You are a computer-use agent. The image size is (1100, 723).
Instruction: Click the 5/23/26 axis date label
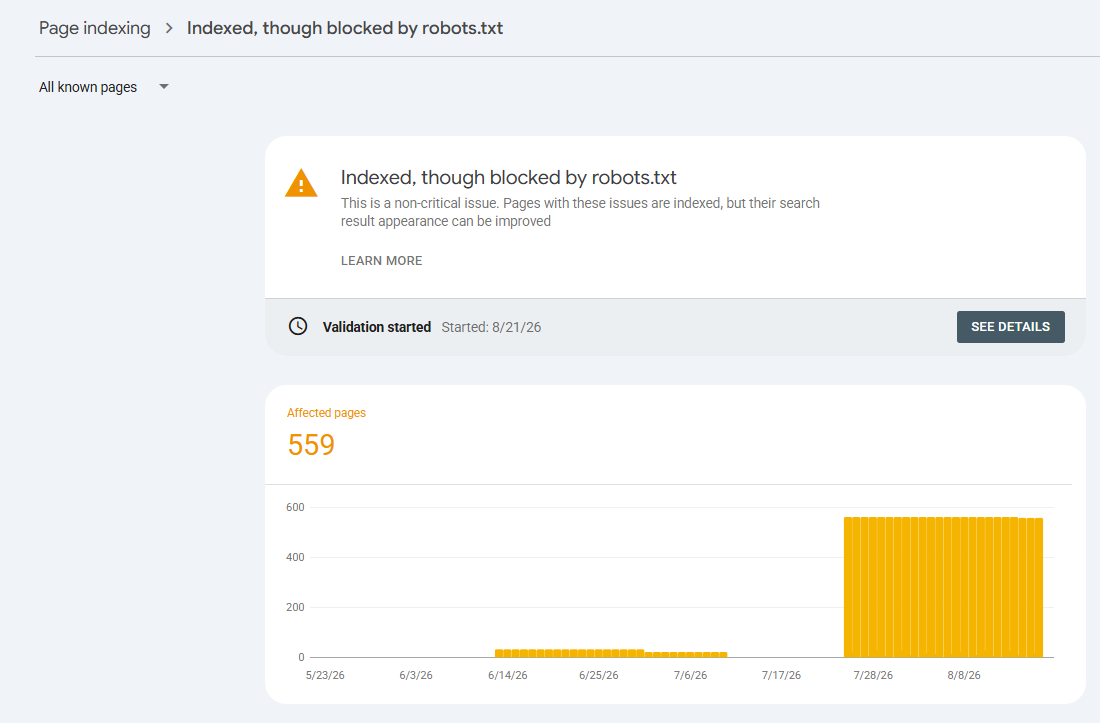pos(326,675)
